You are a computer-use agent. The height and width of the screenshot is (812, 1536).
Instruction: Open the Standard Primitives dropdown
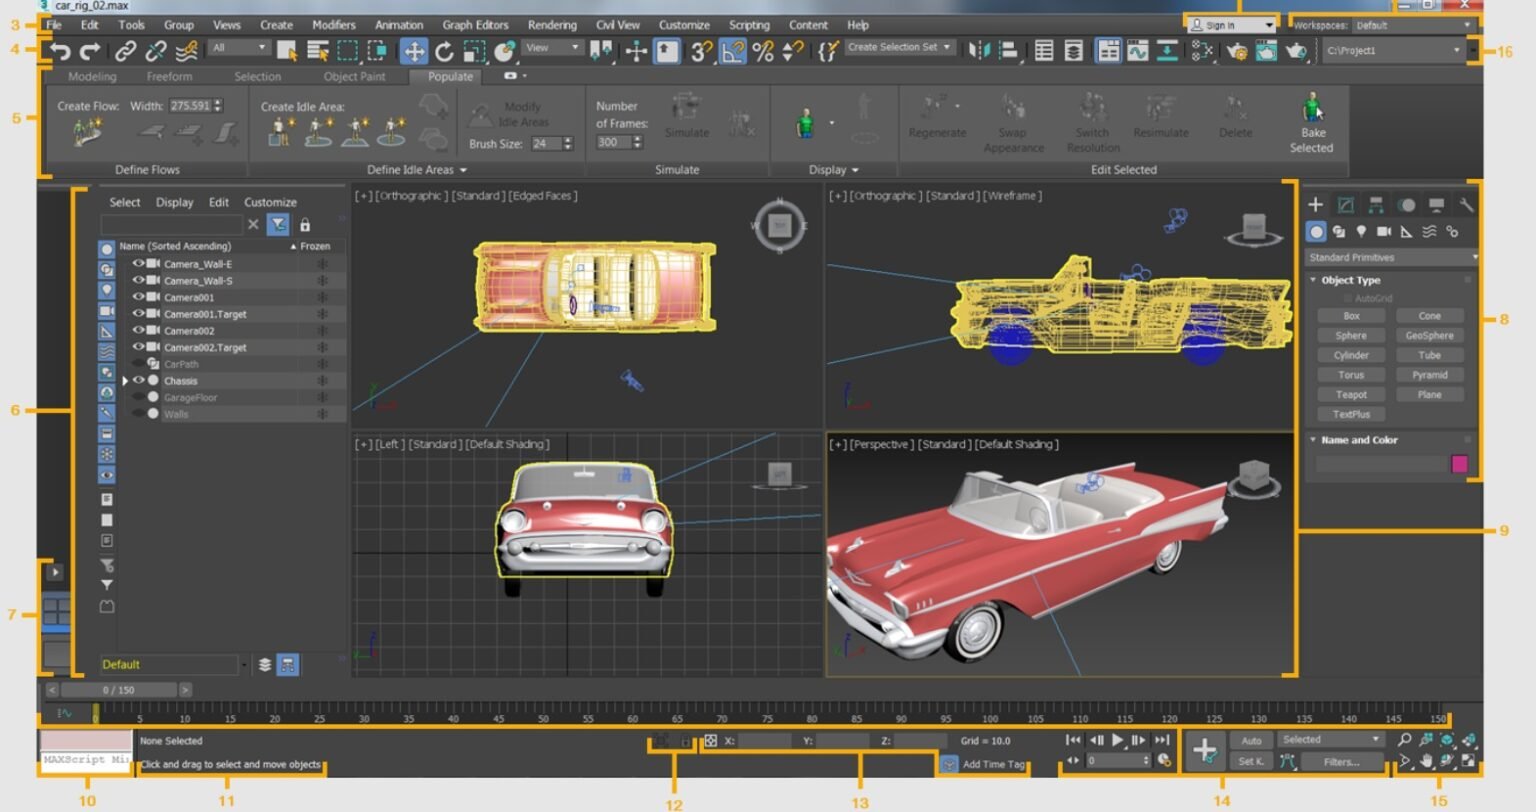tap(1390, 257)
